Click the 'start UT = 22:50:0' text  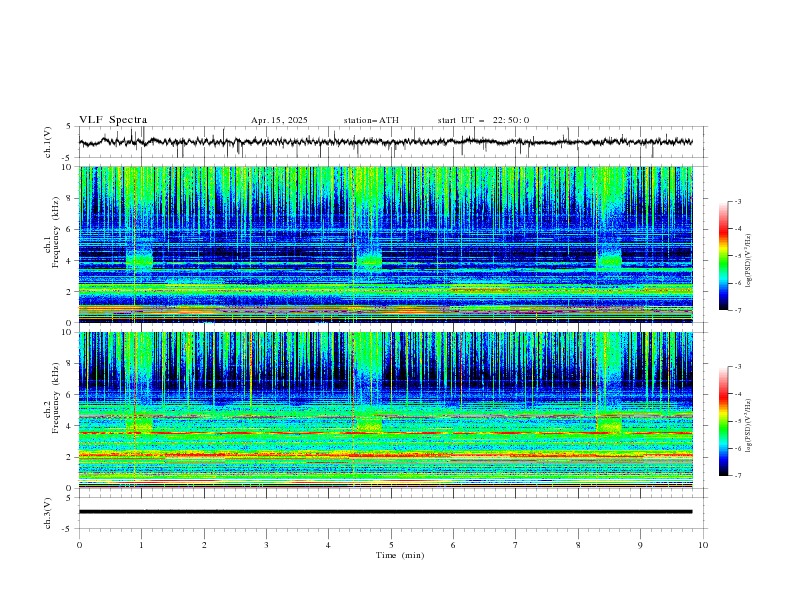(483, 120)
